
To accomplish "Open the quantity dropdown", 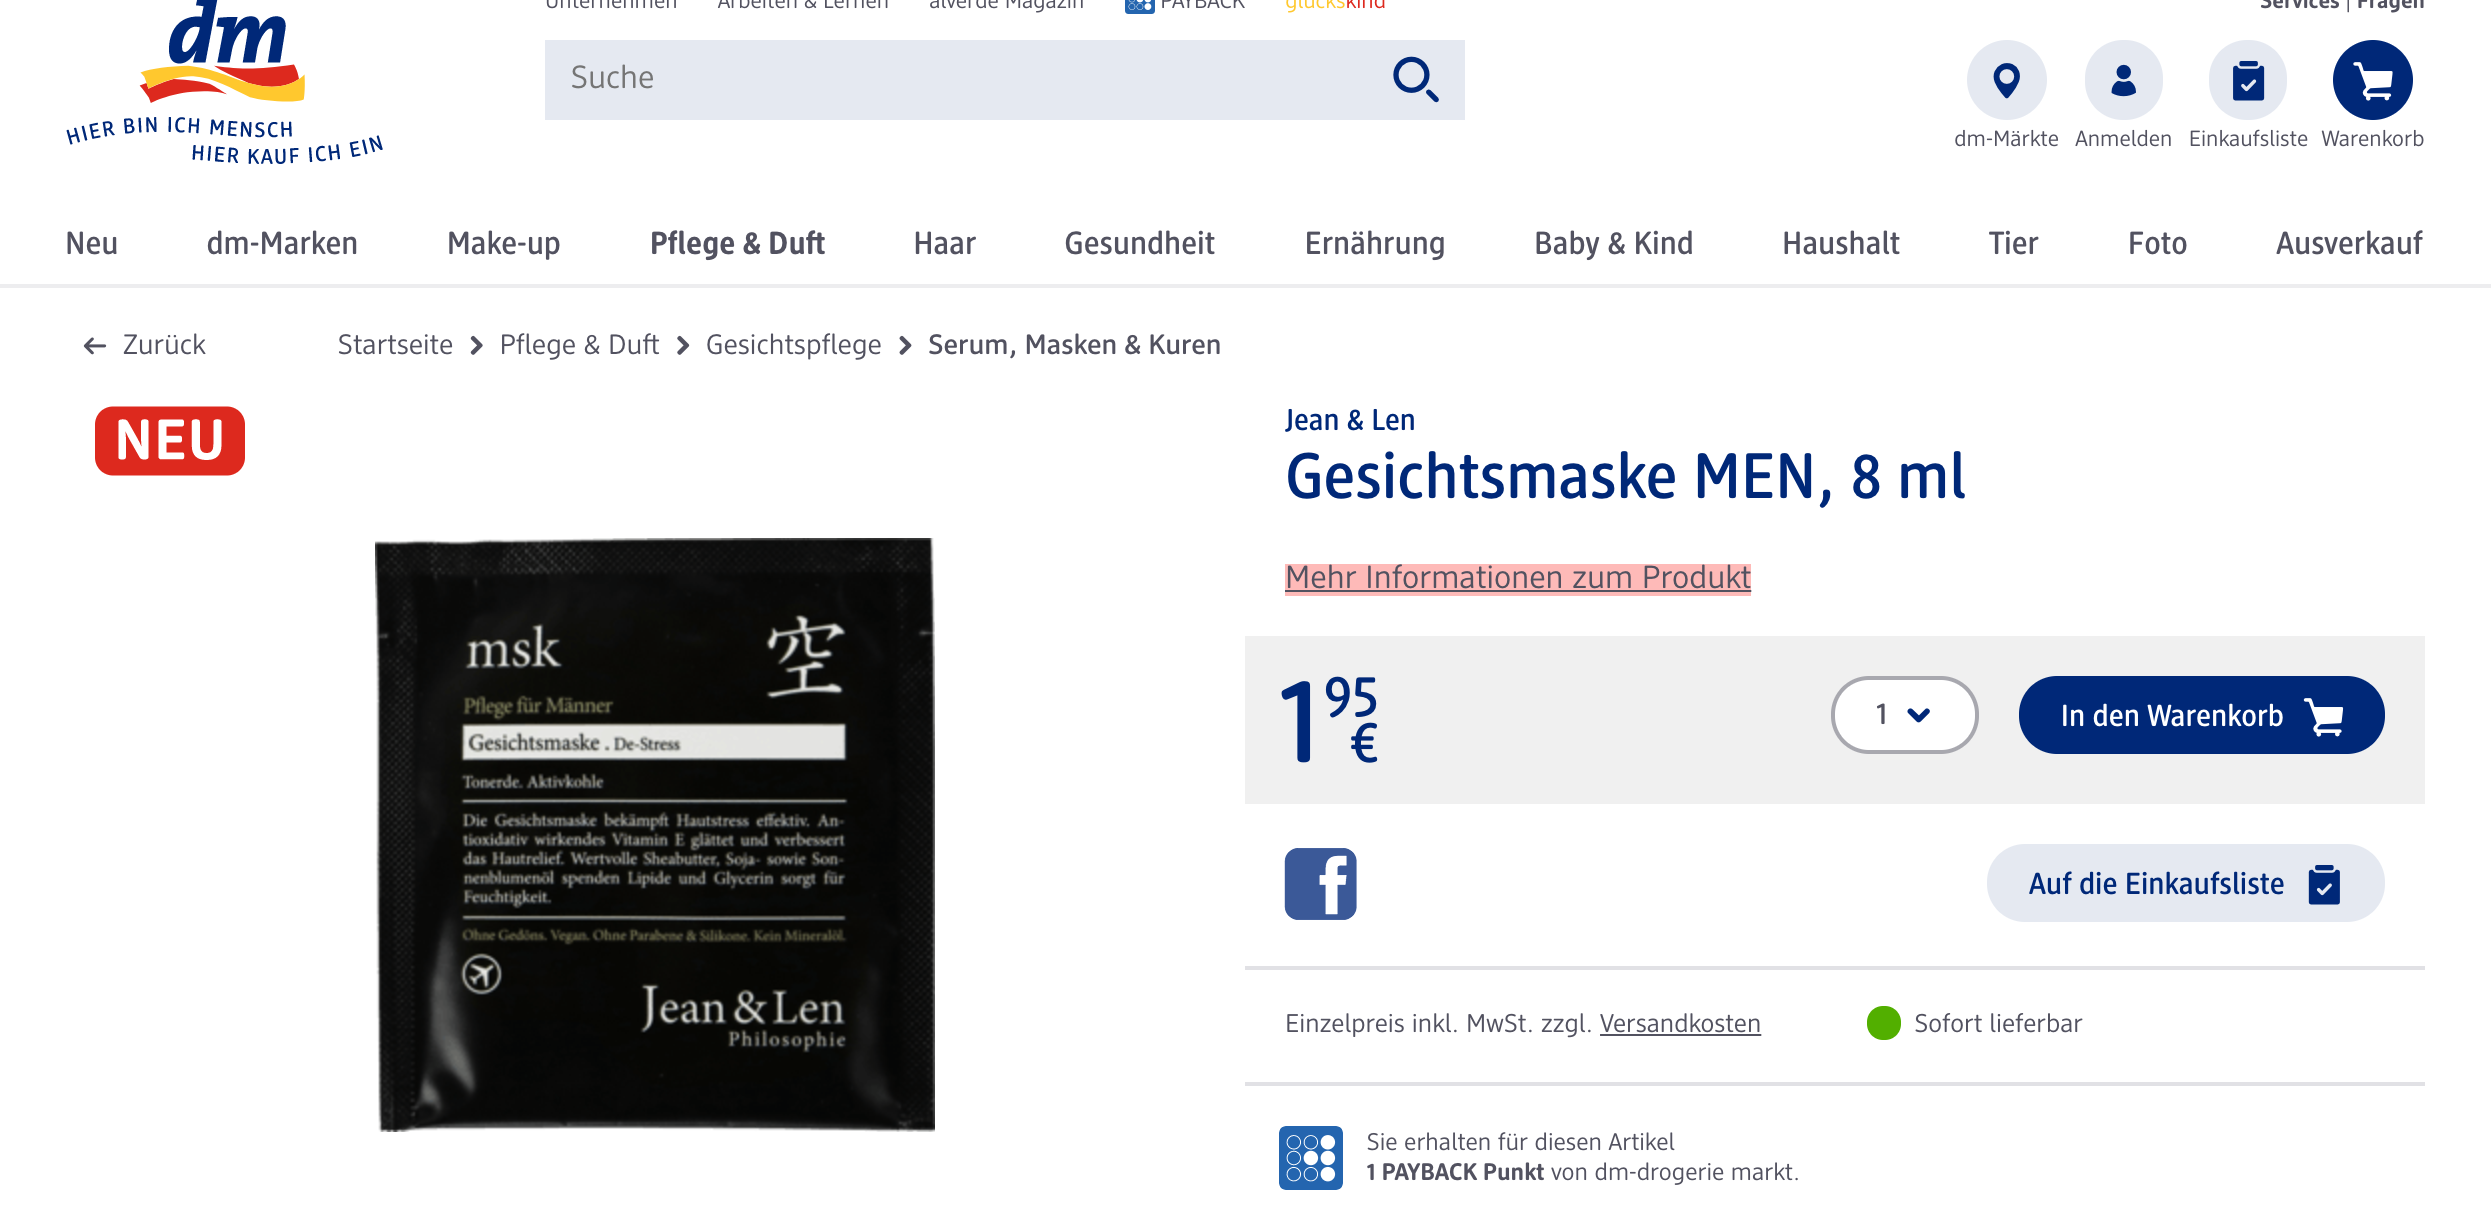I will coord(1903,715).
